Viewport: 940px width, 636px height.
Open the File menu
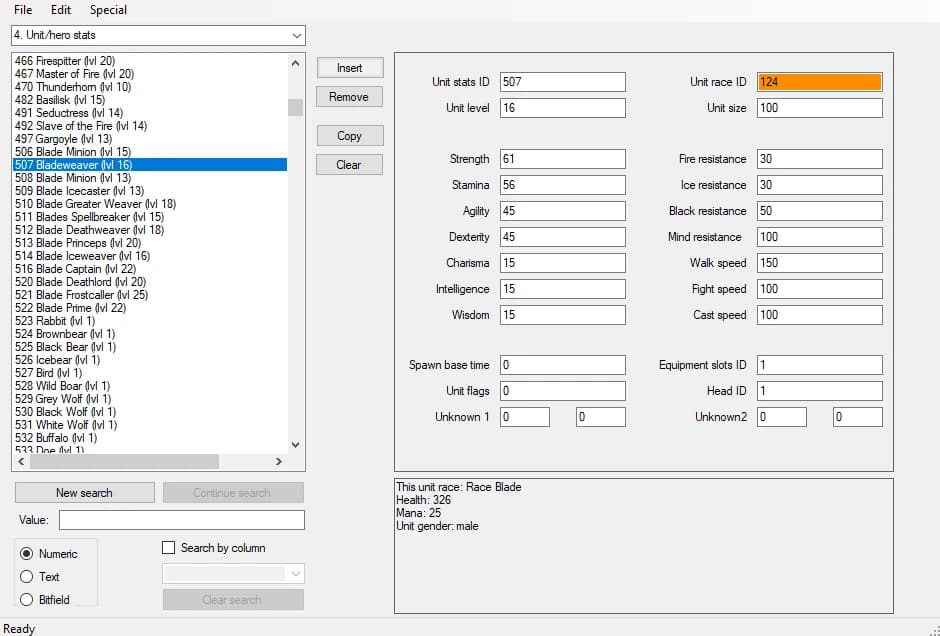(23, 10)
